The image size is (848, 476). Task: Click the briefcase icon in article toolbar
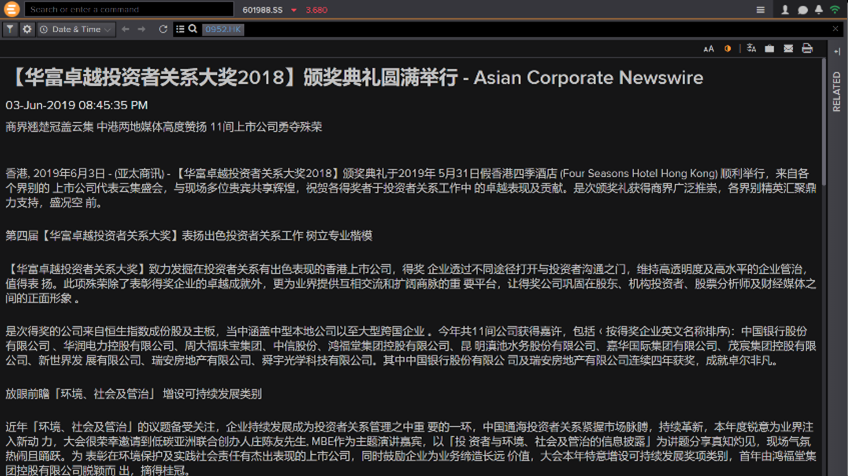coord(769,49)
